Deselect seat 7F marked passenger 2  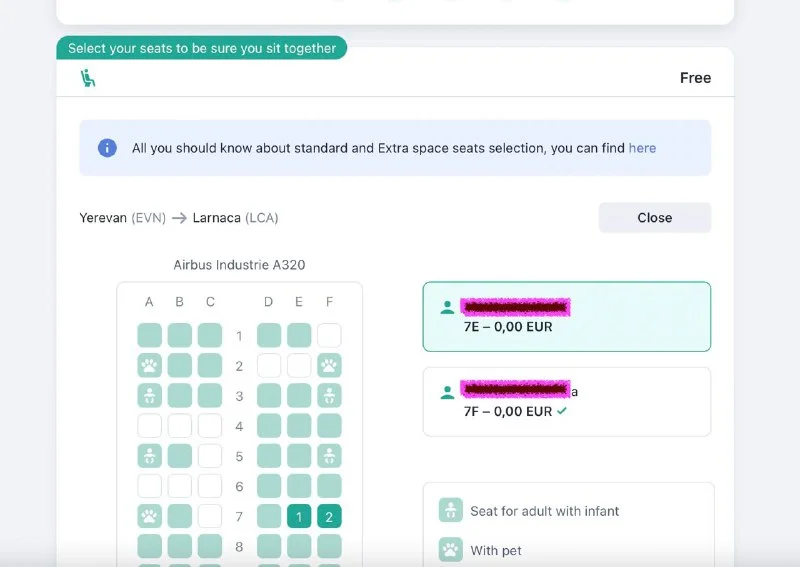[329, 516]
